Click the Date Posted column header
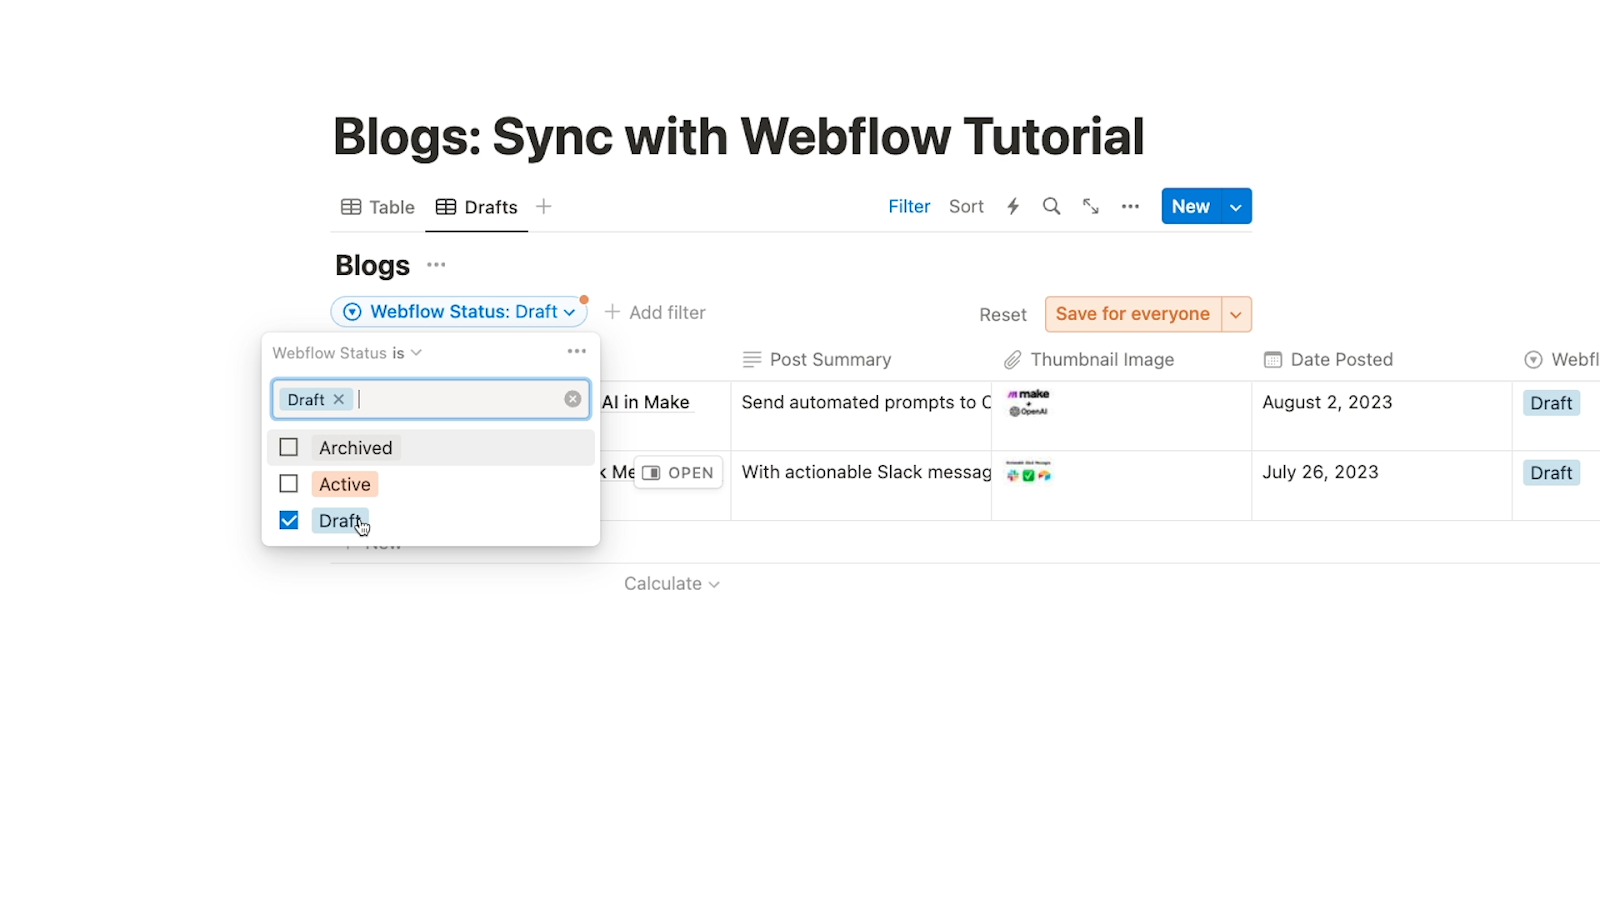The image size is (1600, 900). (1328, 359)
